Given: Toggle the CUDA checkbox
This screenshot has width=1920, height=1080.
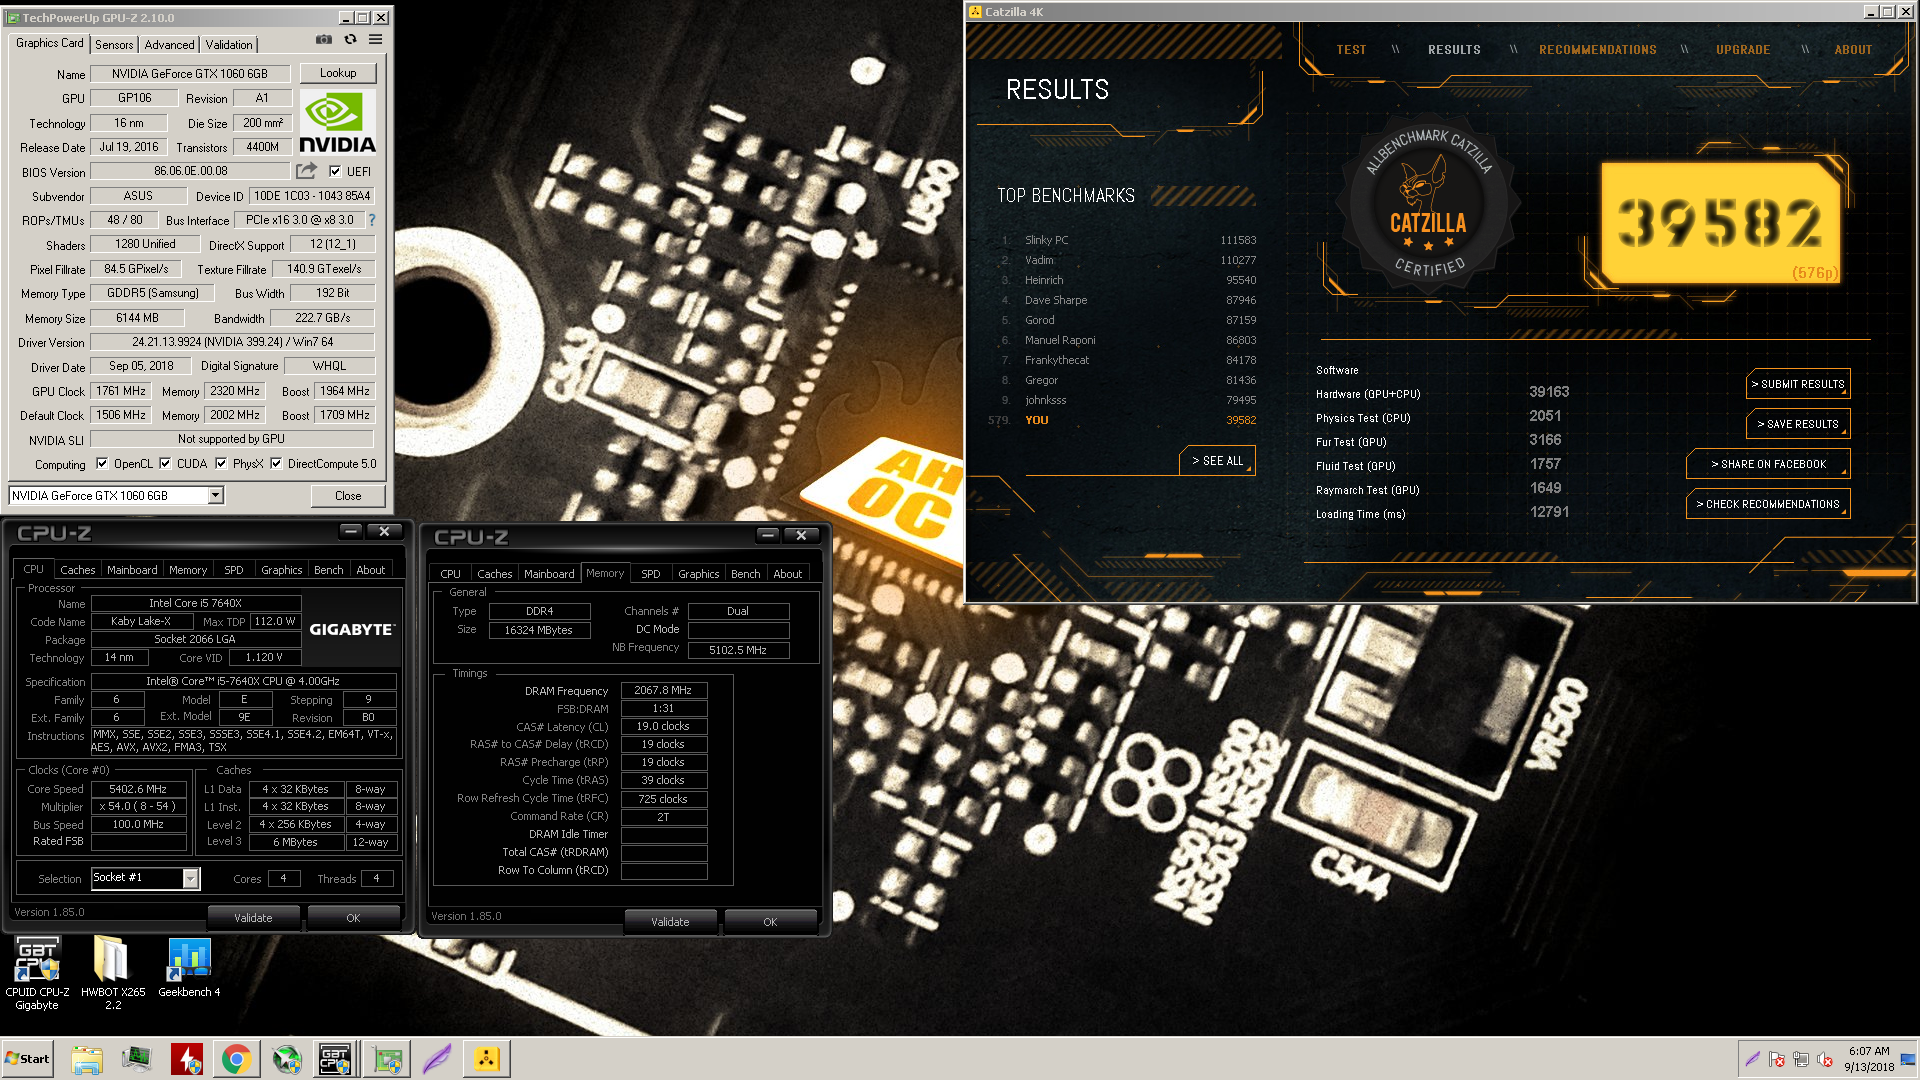Looking at the screenshot, I should (165, 464).
